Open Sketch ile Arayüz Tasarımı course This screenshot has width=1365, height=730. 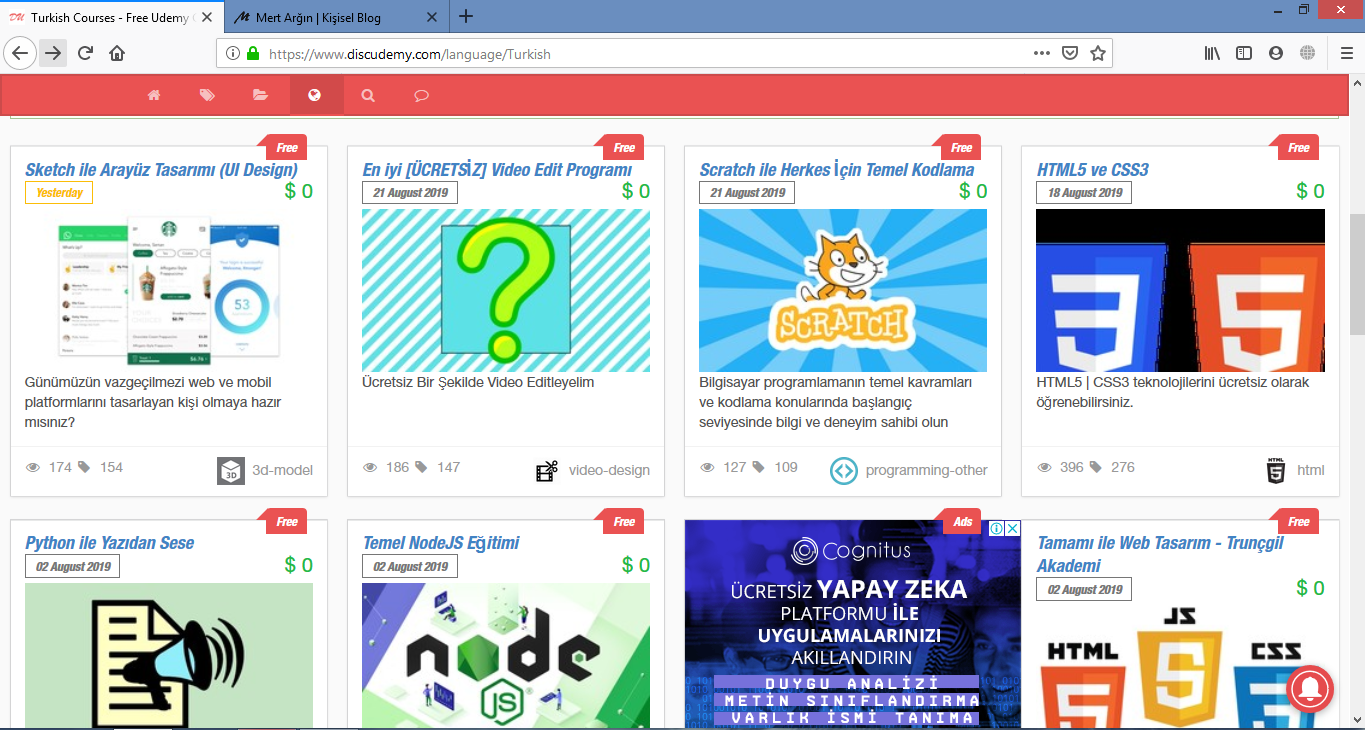coord(161,169)
